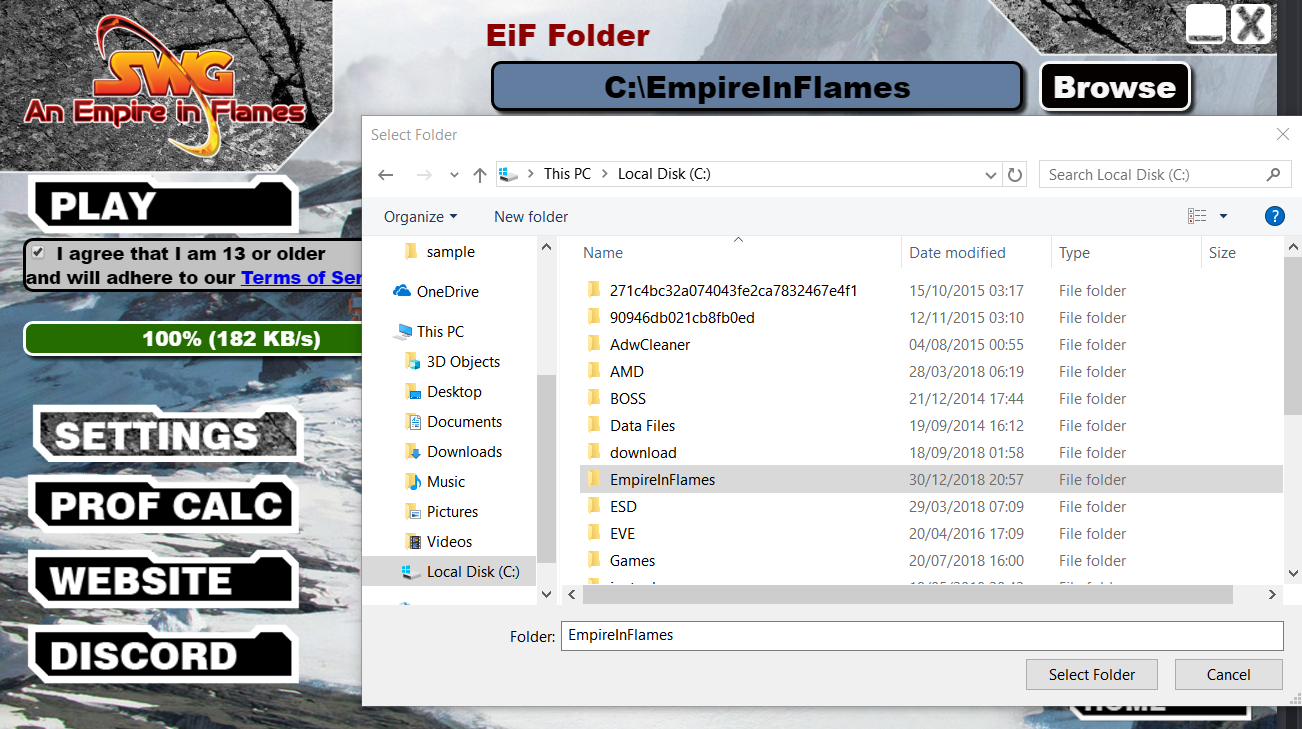Screen dimensions: 1302x729
Task: Select the download folder row
Action: [x=930, y=453]
